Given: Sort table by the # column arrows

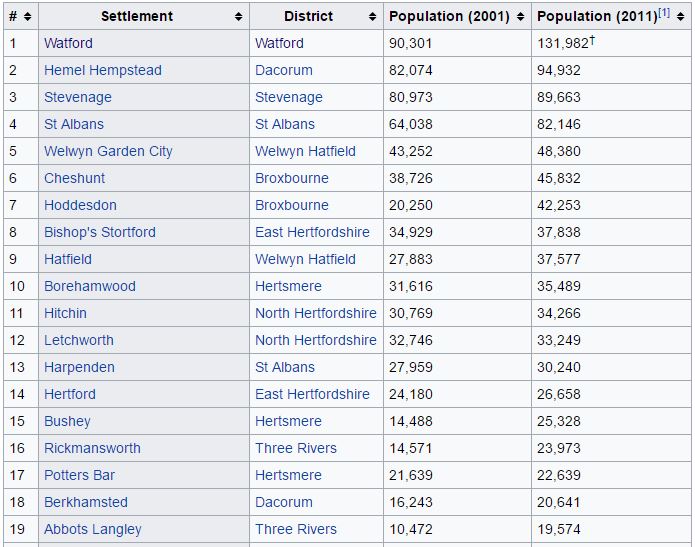Looking at the screenshot, I should (27, 17).
